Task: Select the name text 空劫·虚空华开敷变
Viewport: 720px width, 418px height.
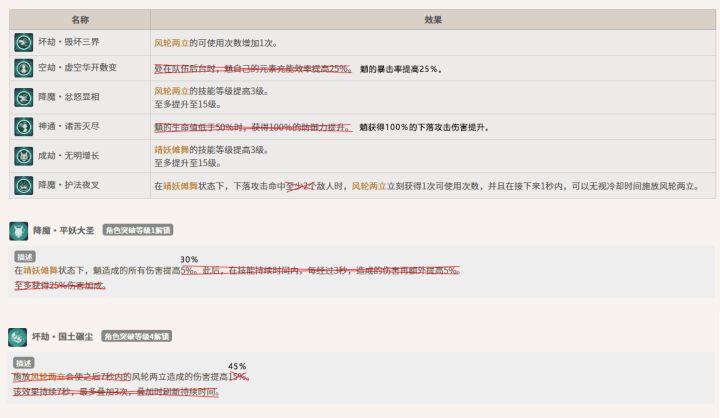Action: 78,68
